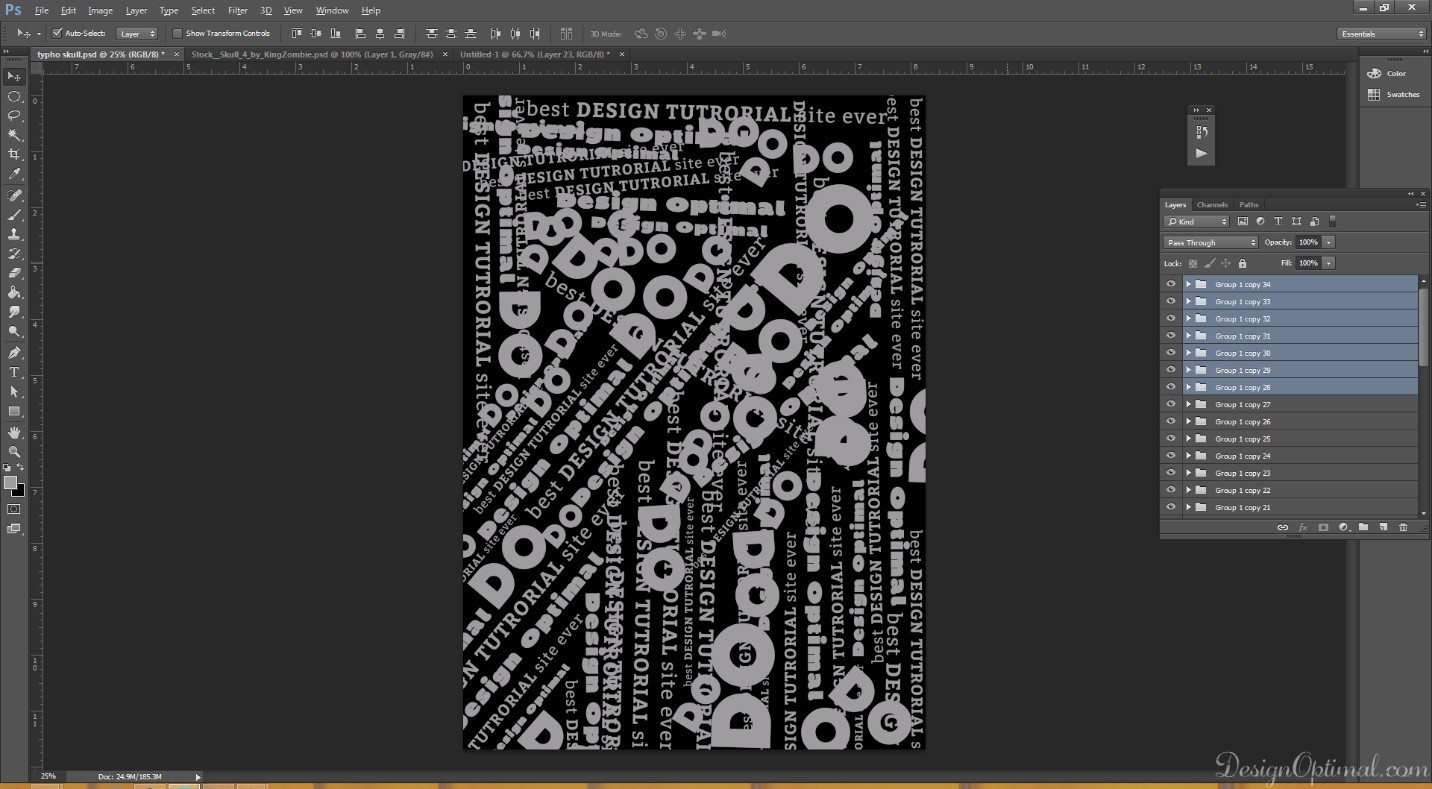Create a new layer
The width and height of the screenshot is (1432, 789).
1383,527
